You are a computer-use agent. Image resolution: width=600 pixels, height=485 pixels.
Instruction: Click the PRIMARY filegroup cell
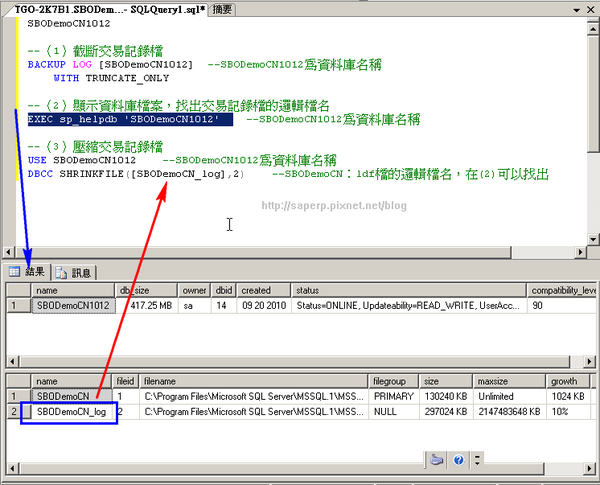point(394,396)
